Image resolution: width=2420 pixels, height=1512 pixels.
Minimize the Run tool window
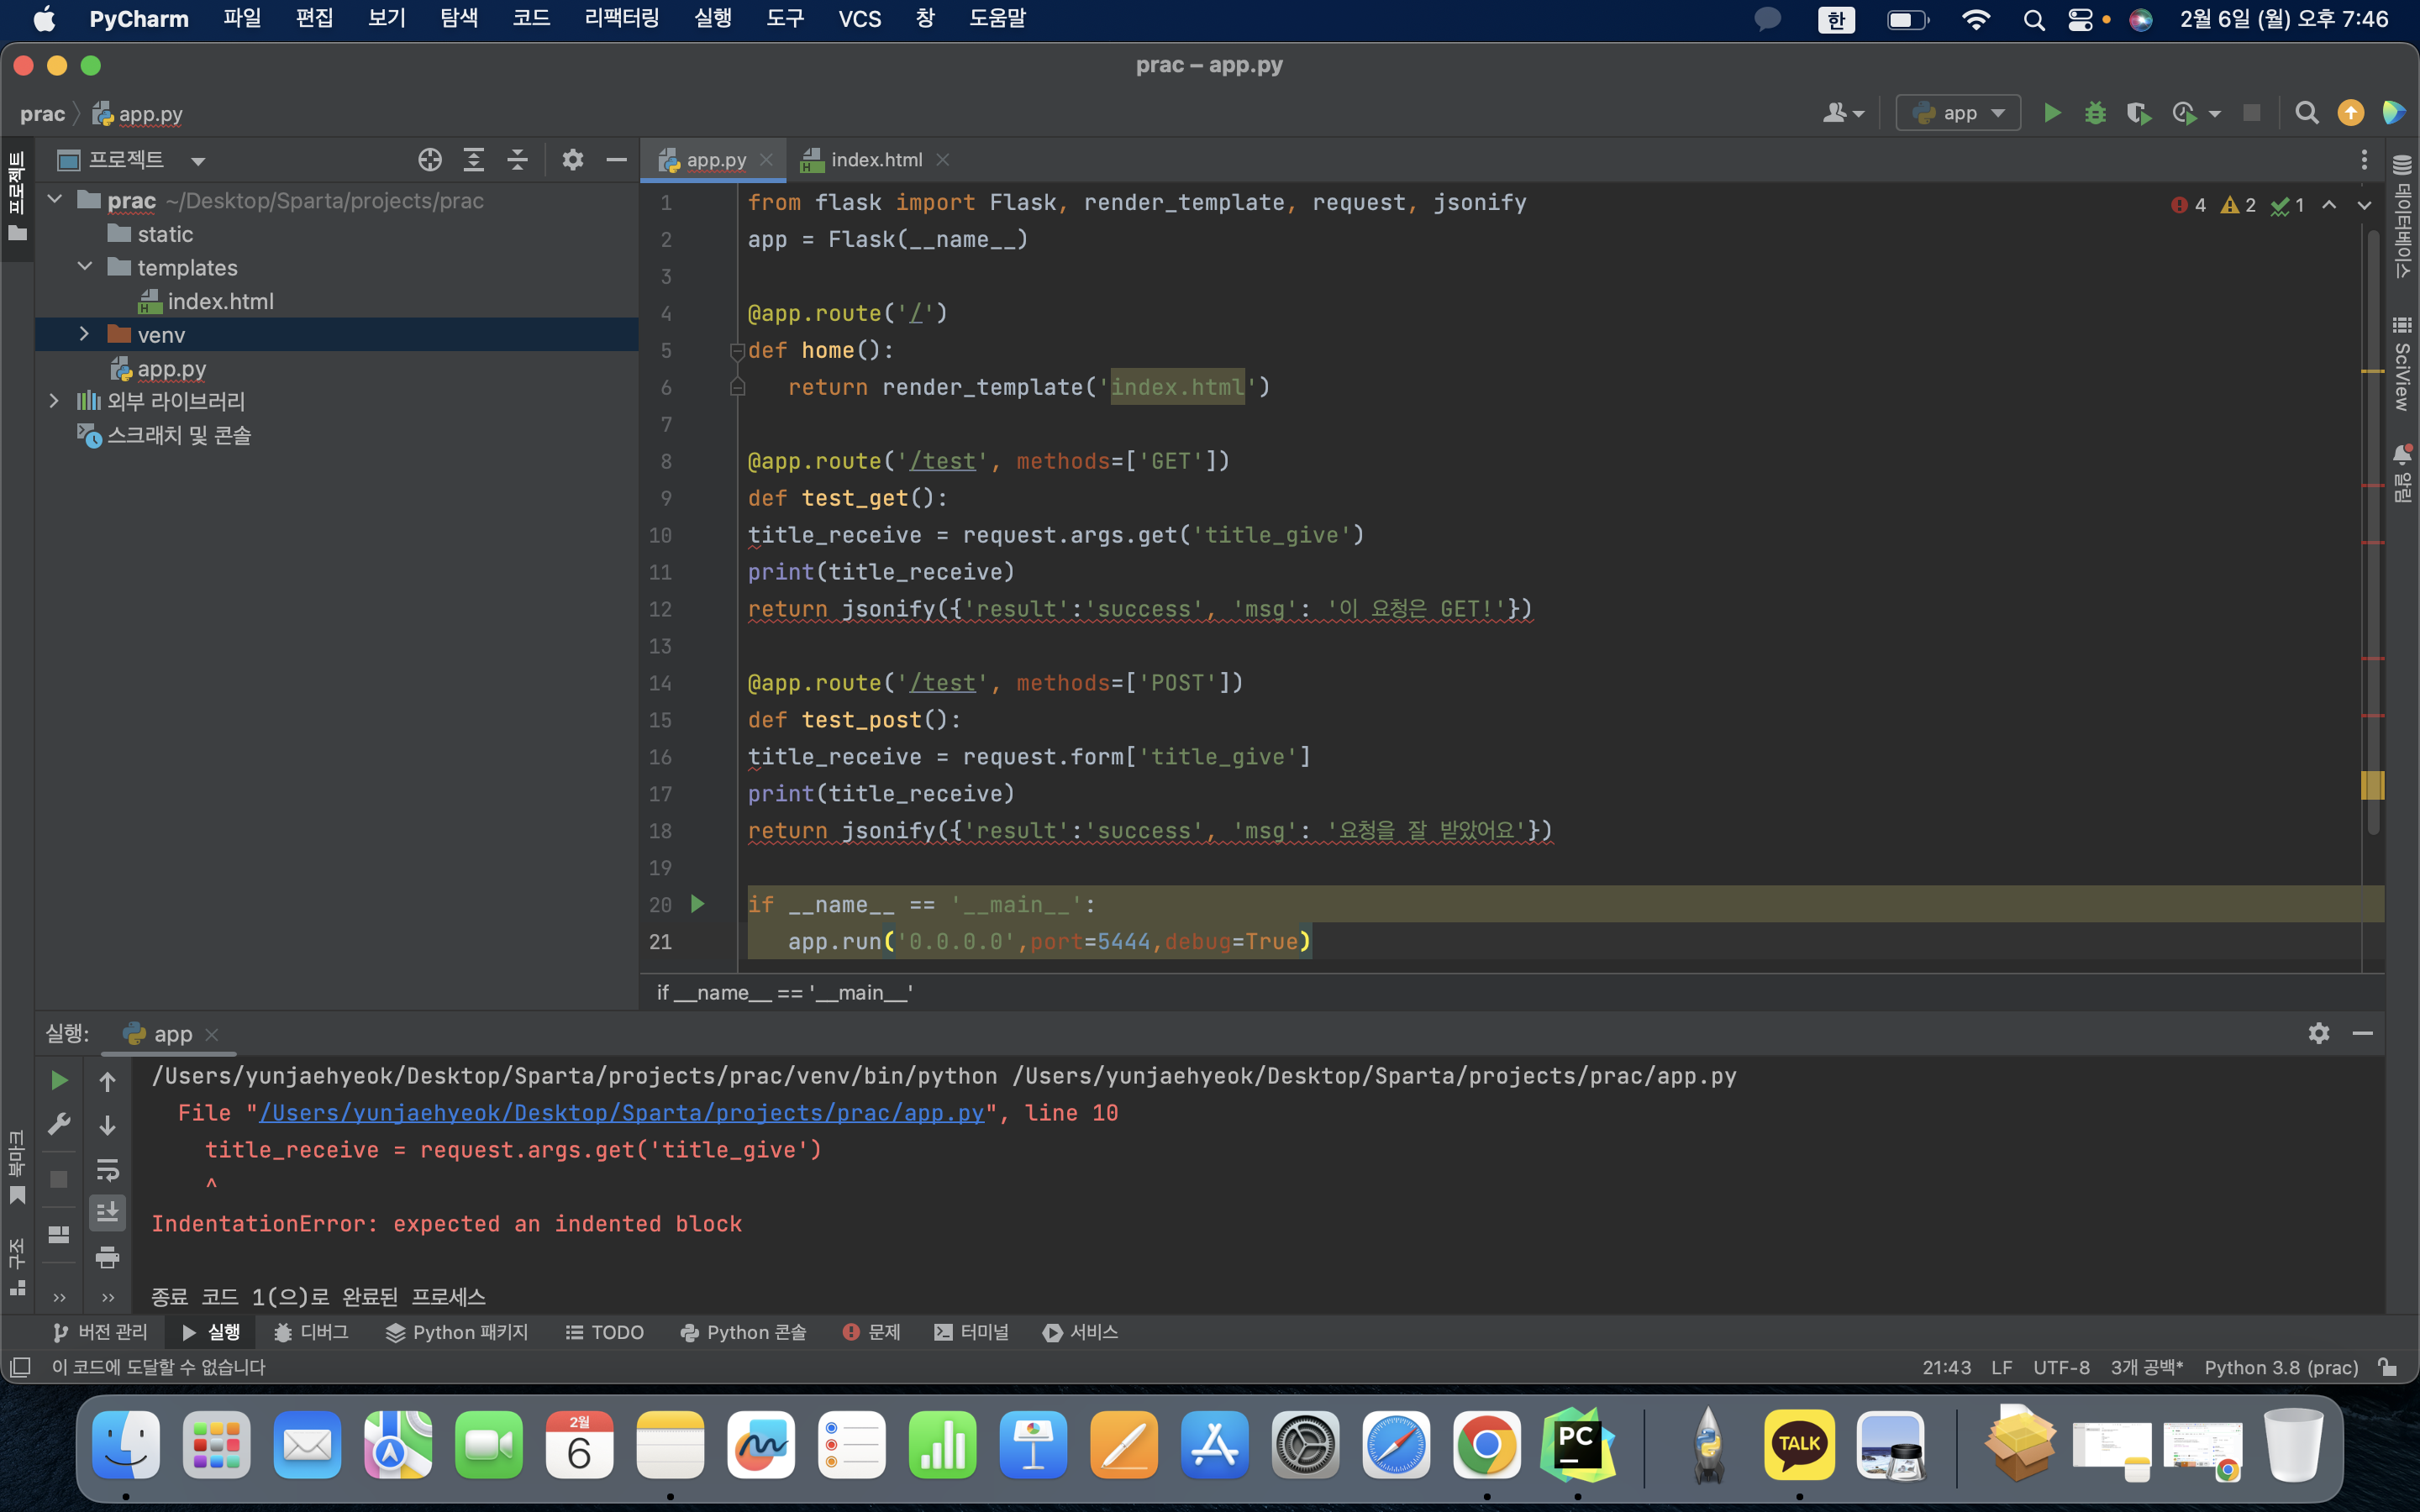2363,1033
